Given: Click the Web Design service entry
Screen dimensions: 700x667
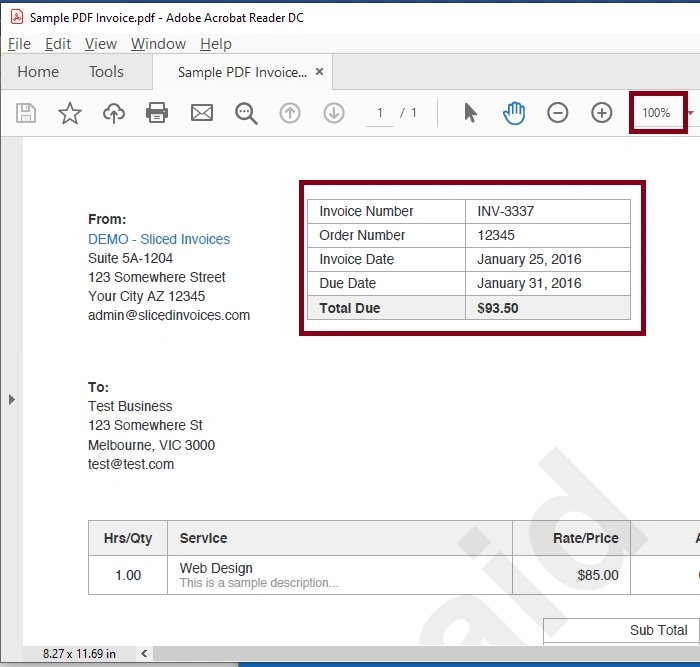Looking at the screenshot, I should [216, 568].
